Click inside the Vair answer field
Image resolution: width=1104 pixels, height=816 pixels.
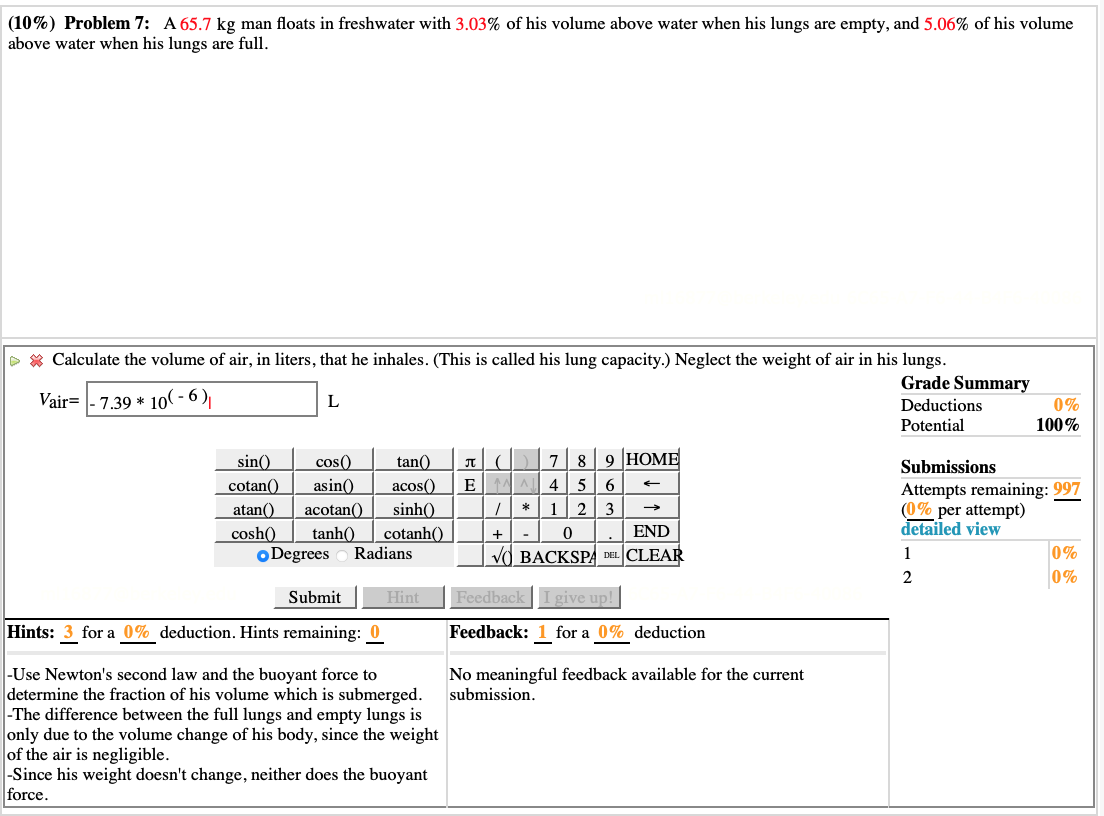(x=200, y=398)
